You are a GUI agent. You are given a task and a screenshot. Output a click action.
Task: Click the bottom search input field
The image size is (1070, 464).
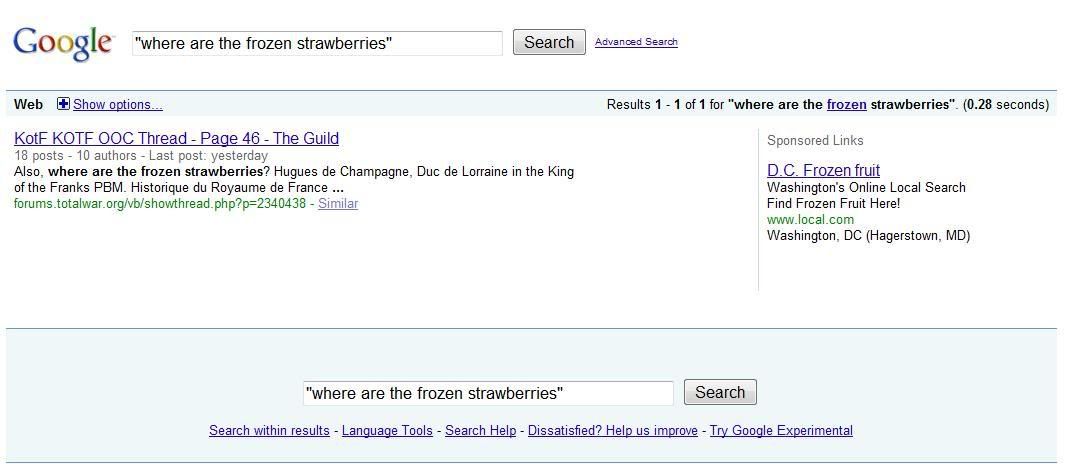[x=489, y=394]
